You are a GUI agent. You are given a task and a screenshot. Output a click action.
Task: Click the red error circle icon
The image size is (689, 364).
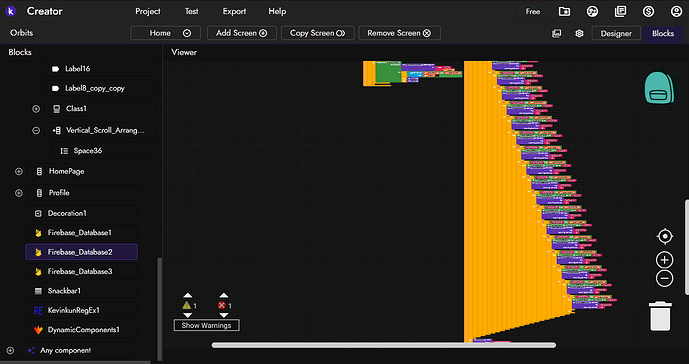pyautogui.click(x=222, y=305)
